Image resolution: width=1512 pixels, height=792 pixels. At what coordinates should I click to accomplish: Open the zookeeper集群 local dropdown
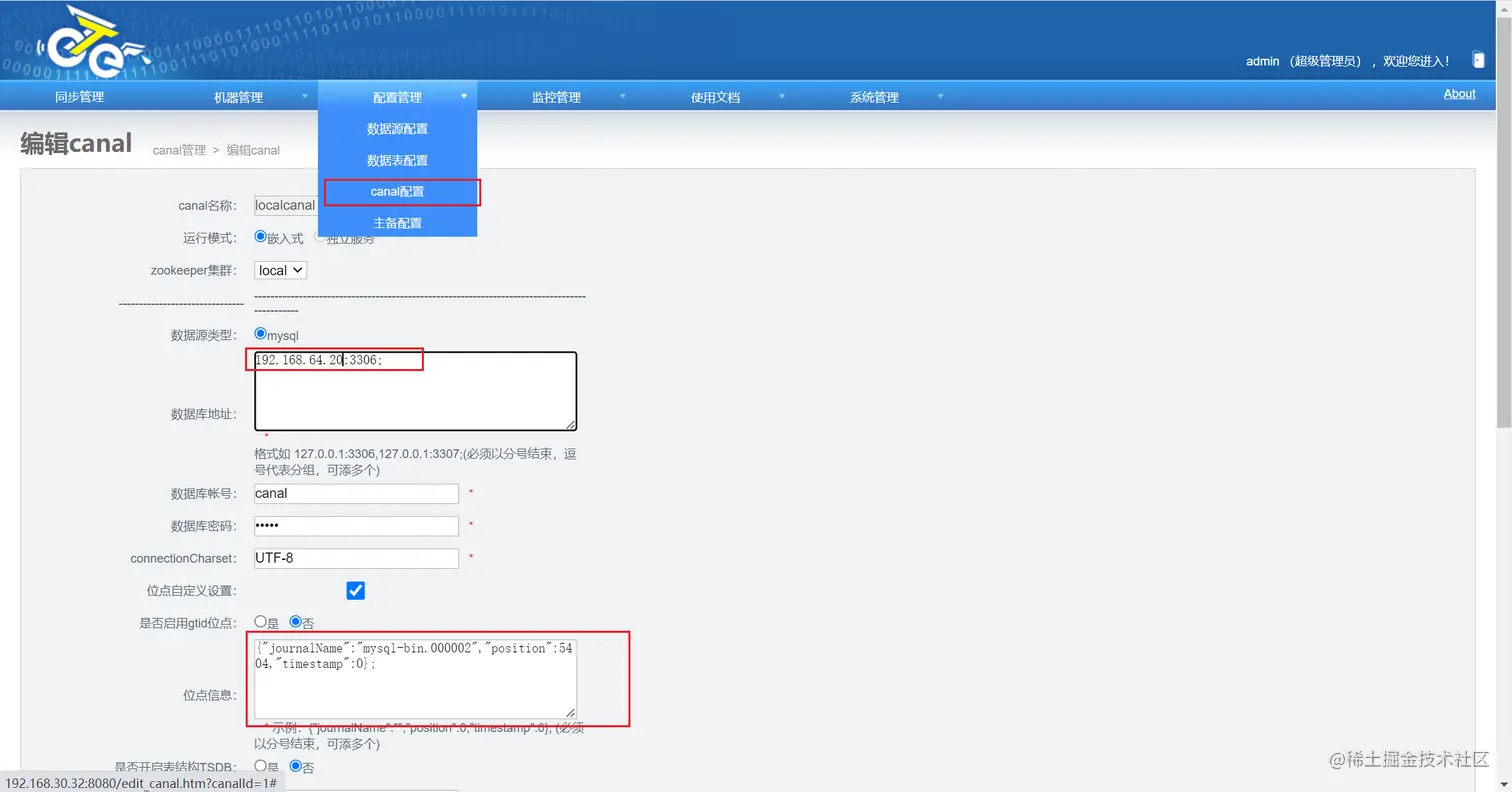pos(280,270)
